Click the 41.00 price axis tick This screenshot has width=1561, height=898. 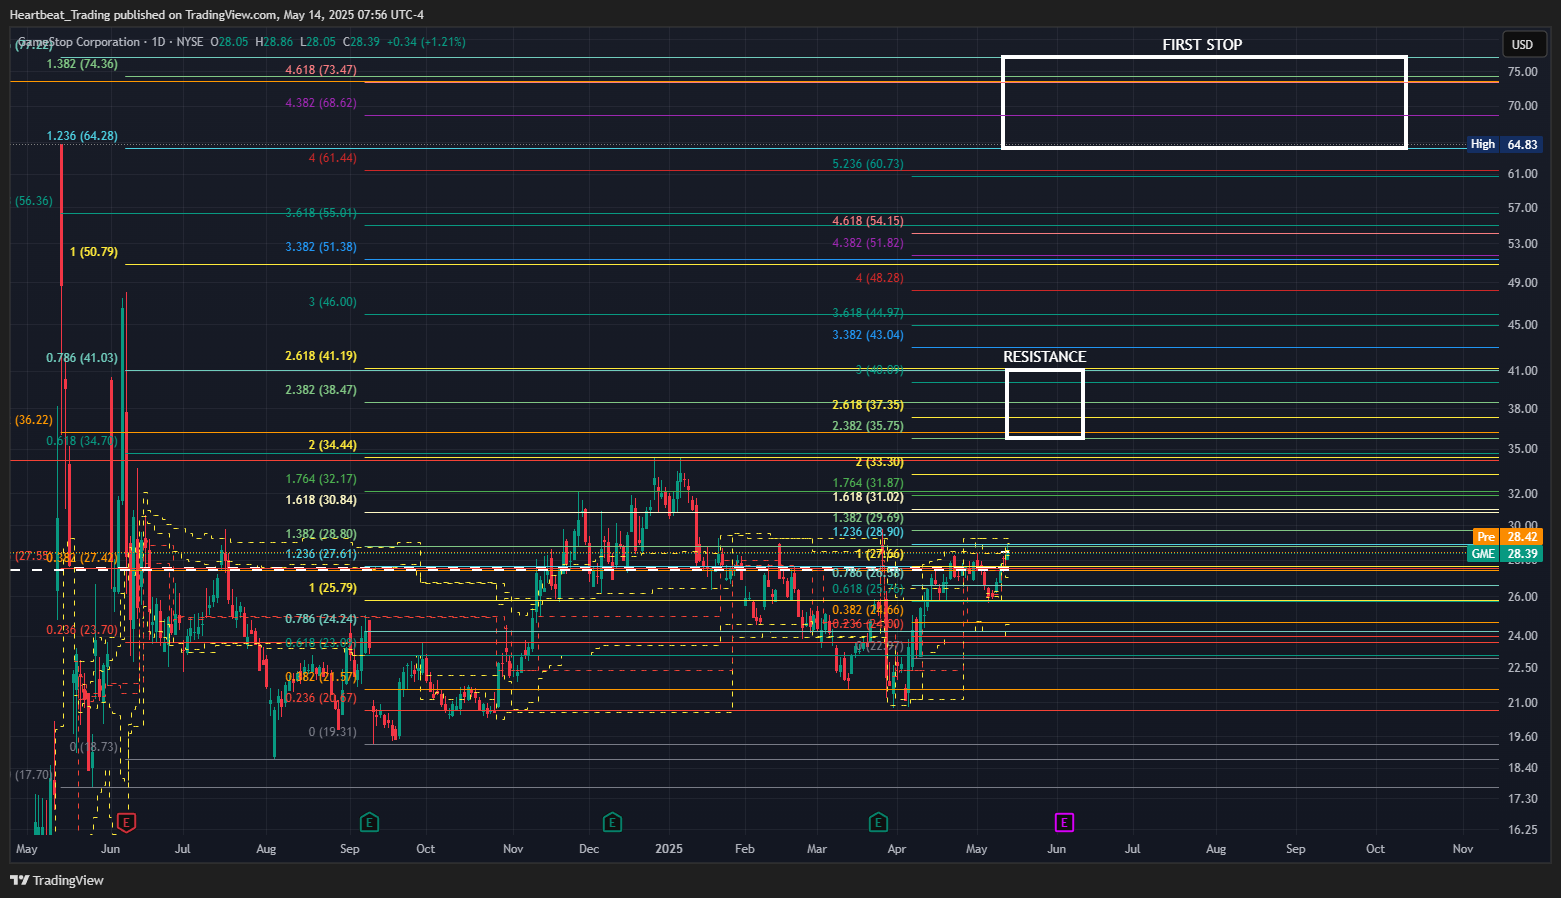point(1522,371)
